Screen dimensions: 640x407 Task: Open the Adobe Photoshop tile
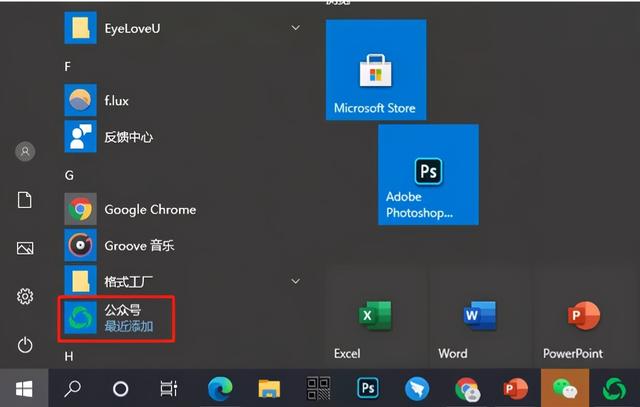428,175
